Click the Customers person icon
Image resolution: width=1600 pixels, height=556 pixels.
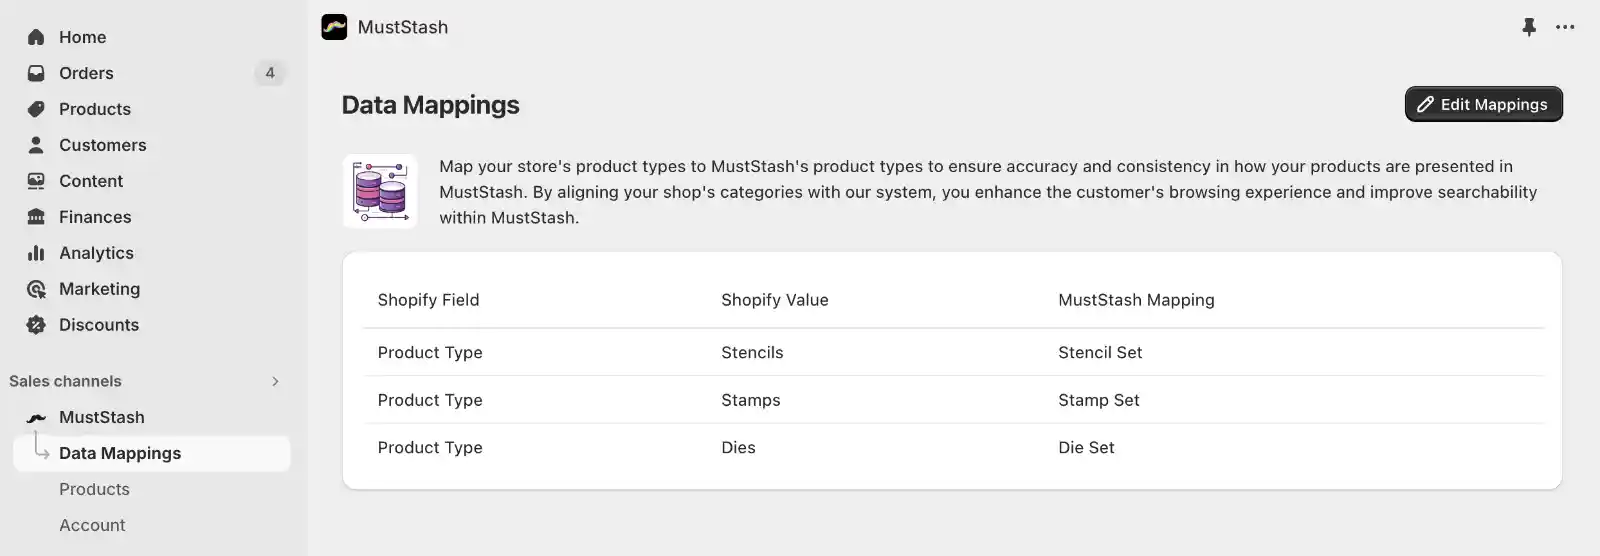36,145
